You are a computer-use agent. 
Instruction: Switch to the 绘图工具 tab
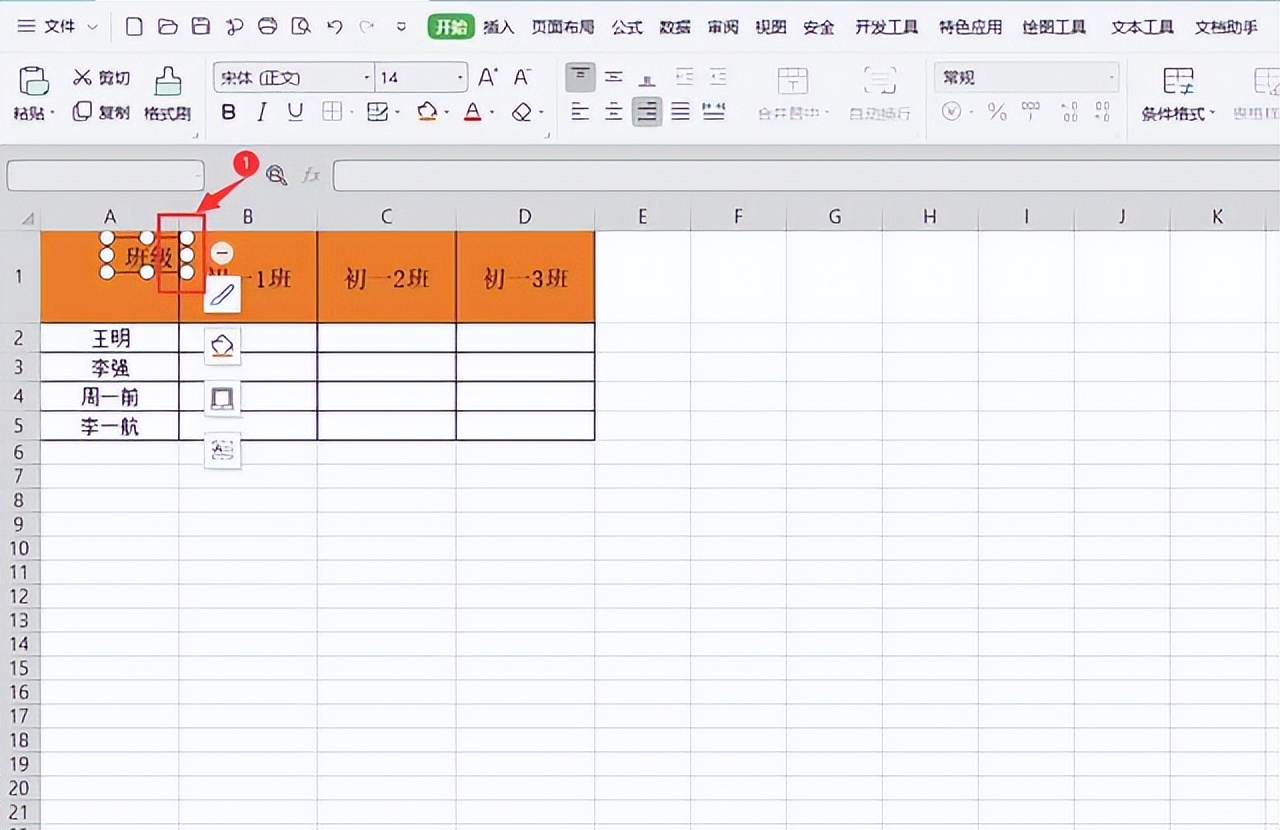pos(1054,27)
